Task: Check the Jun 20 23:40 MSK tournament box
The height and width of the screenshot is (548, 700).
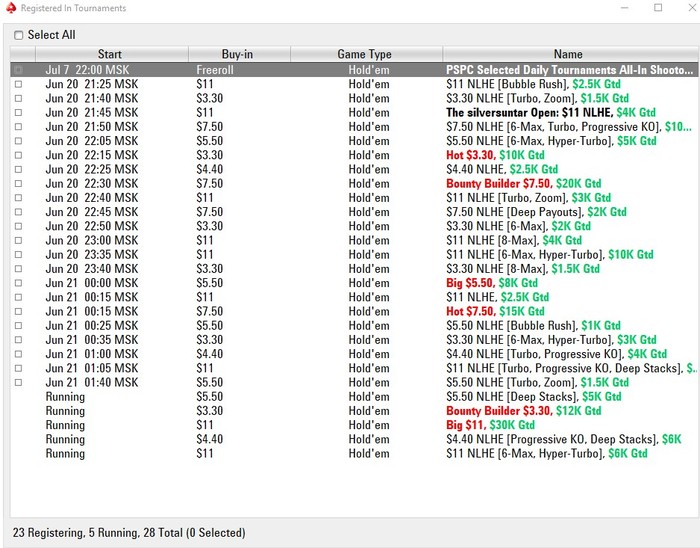Action: click(18, 269)
